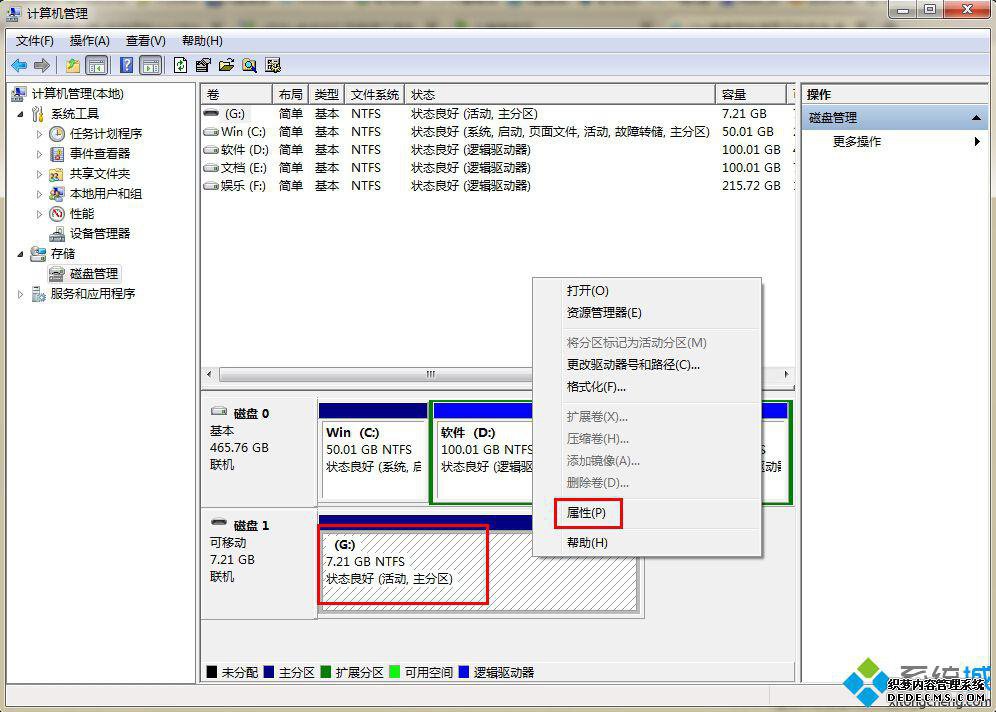Image resolution: width=996 pixels, height=712 pixels.
Task: Expand the 共享文件夹 arrow
Action: [39, 174]
